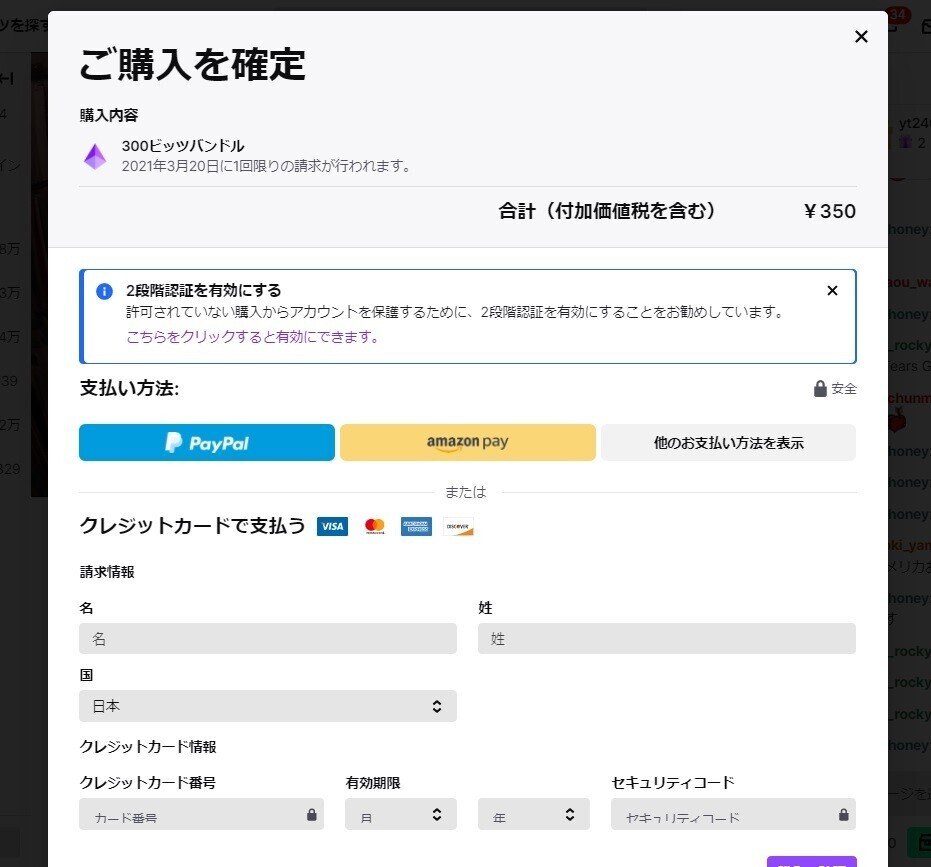Click the セキュリティコード input field

tap(720, 814)
